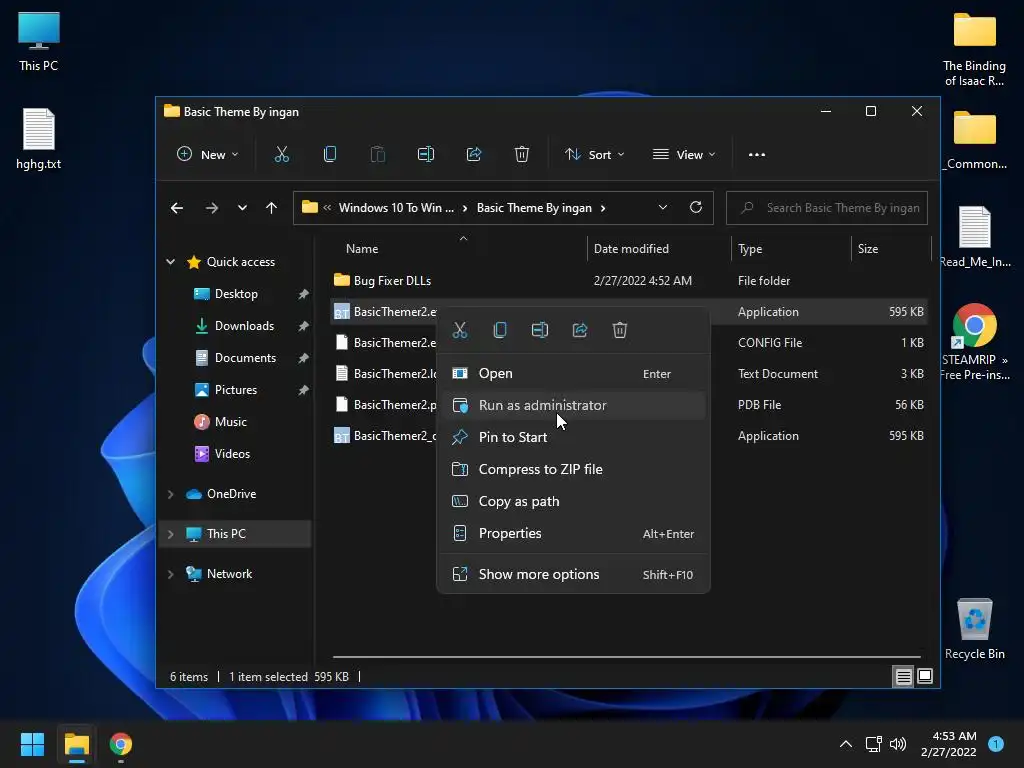Click Windows 10 To Win breadcrumb

[396, 208]
